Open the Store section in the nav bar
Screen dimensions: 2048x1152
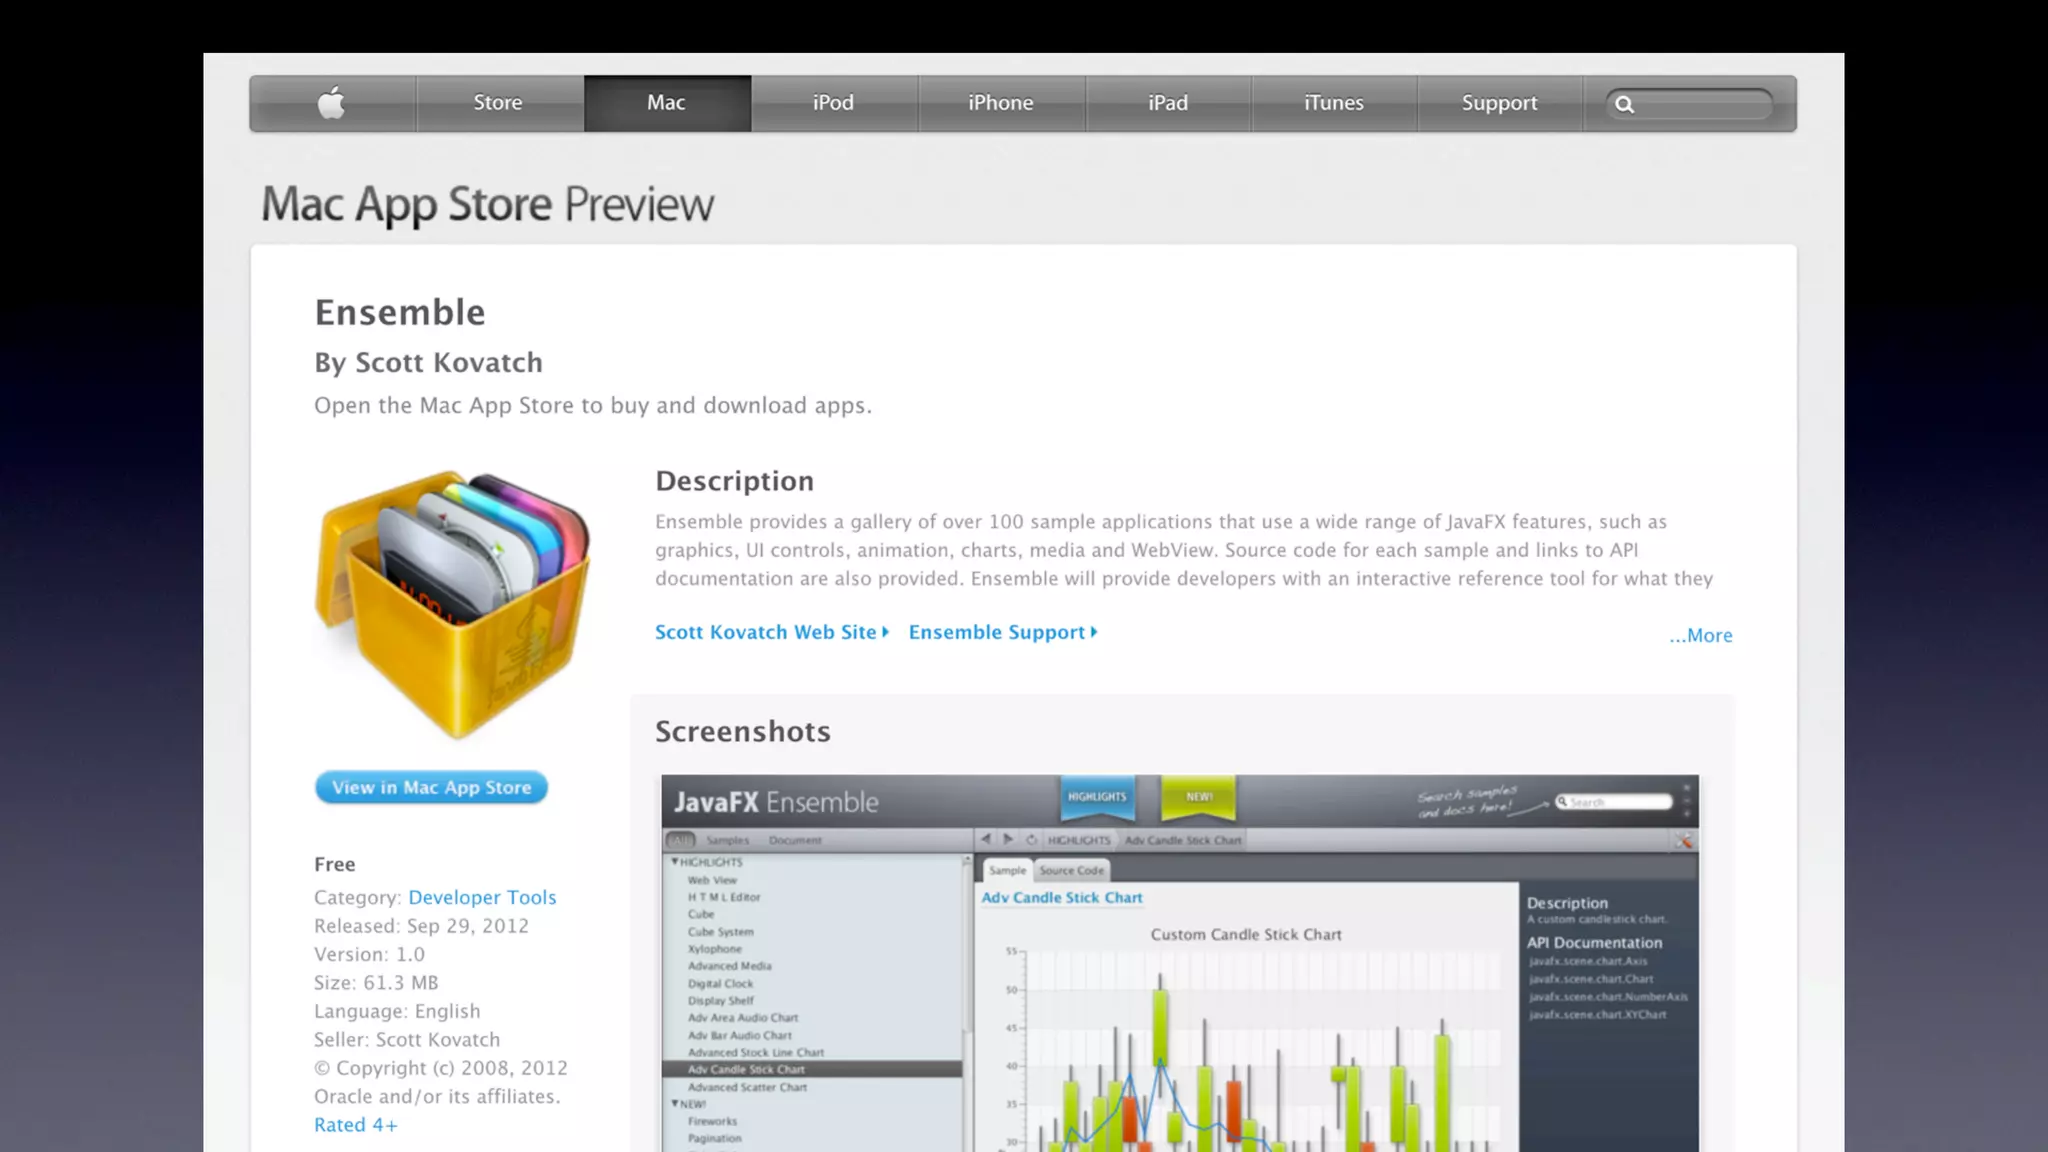(498, 103)
